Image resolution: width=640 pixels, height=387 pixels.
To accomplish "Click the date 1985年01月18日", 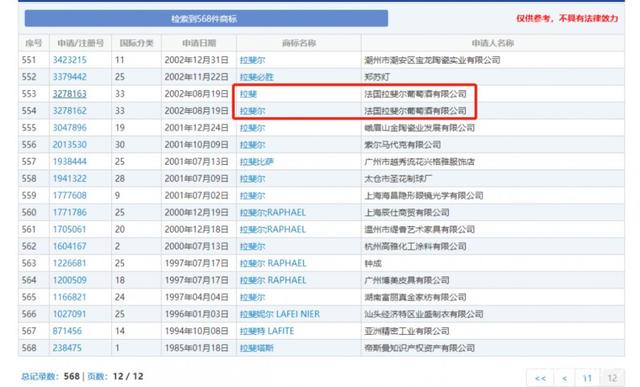I will coord(196,348).
